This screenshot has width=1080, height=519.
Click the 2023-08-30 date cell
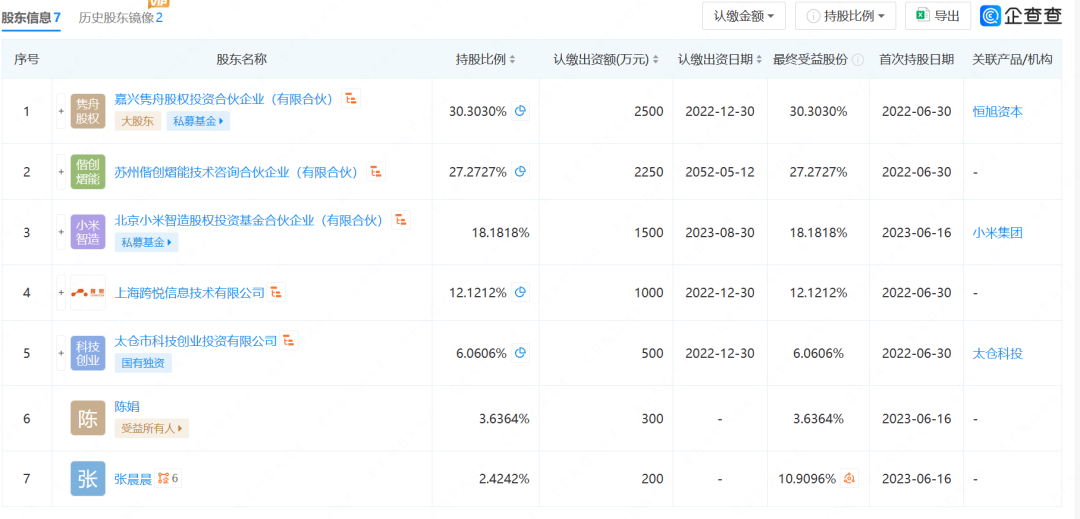pos(719,233)
